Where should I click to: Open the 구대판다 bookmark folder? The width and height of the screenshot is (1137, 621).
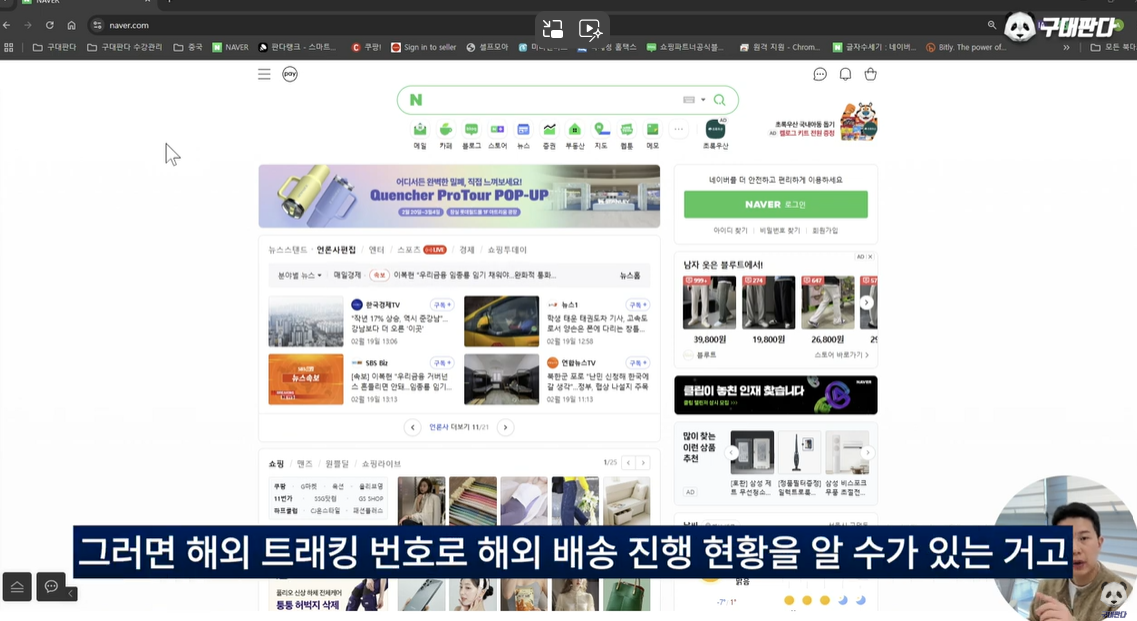tap(54, 47)
